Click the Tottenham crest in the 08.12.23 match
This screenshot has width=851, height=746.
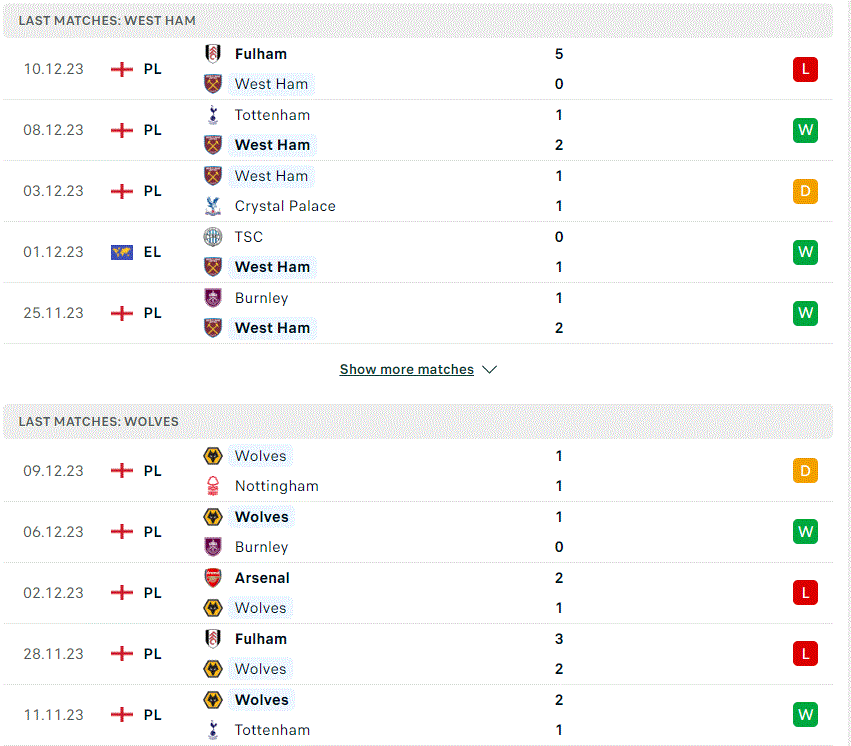pos(213,115)
